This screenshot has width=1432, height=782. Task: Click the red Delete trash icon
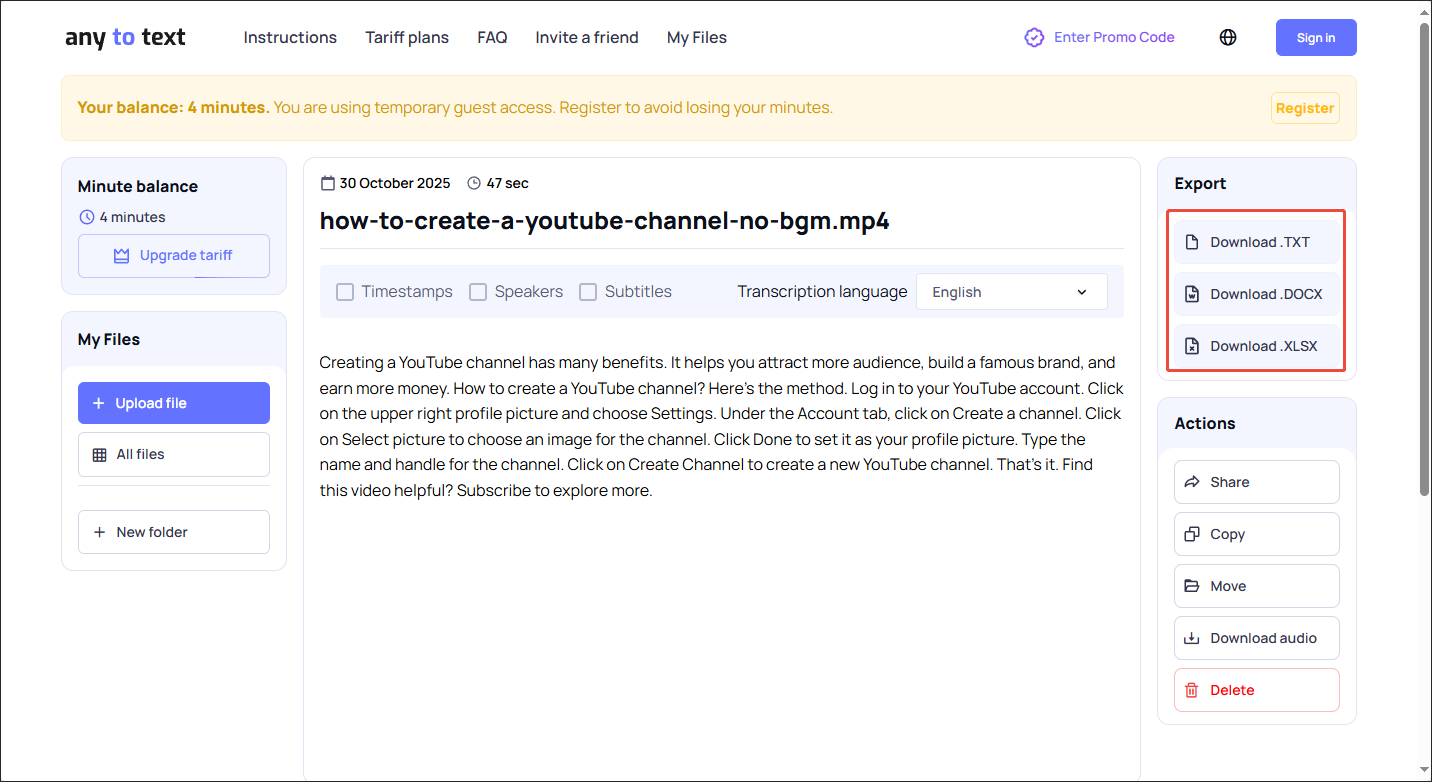pyautogui.click(x=1191, y=690)
